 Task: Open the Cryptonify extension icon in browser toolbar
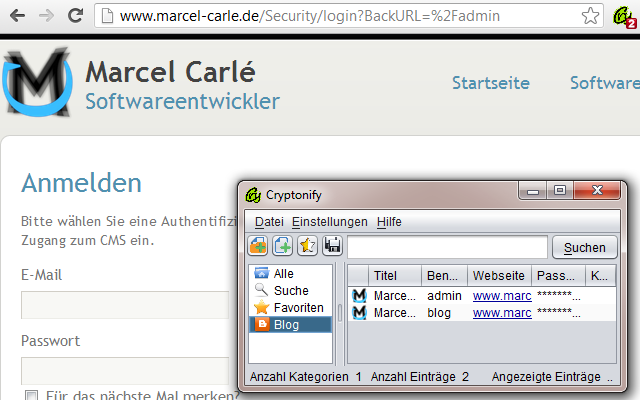[x=624, y=17]
